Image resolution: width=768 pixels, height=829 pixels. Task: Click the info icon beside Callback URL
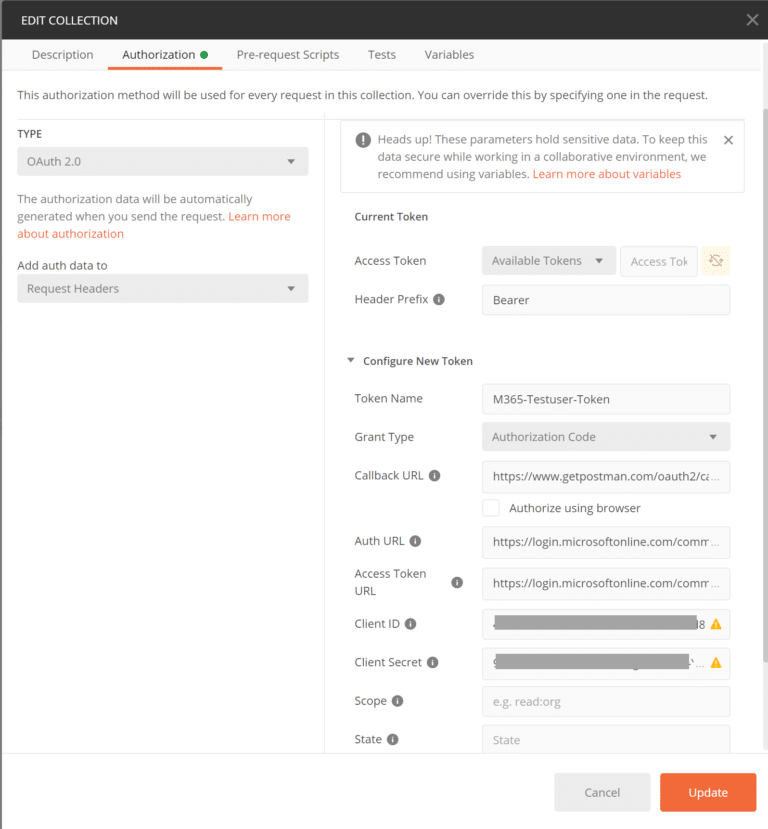[x=435, y=475]
